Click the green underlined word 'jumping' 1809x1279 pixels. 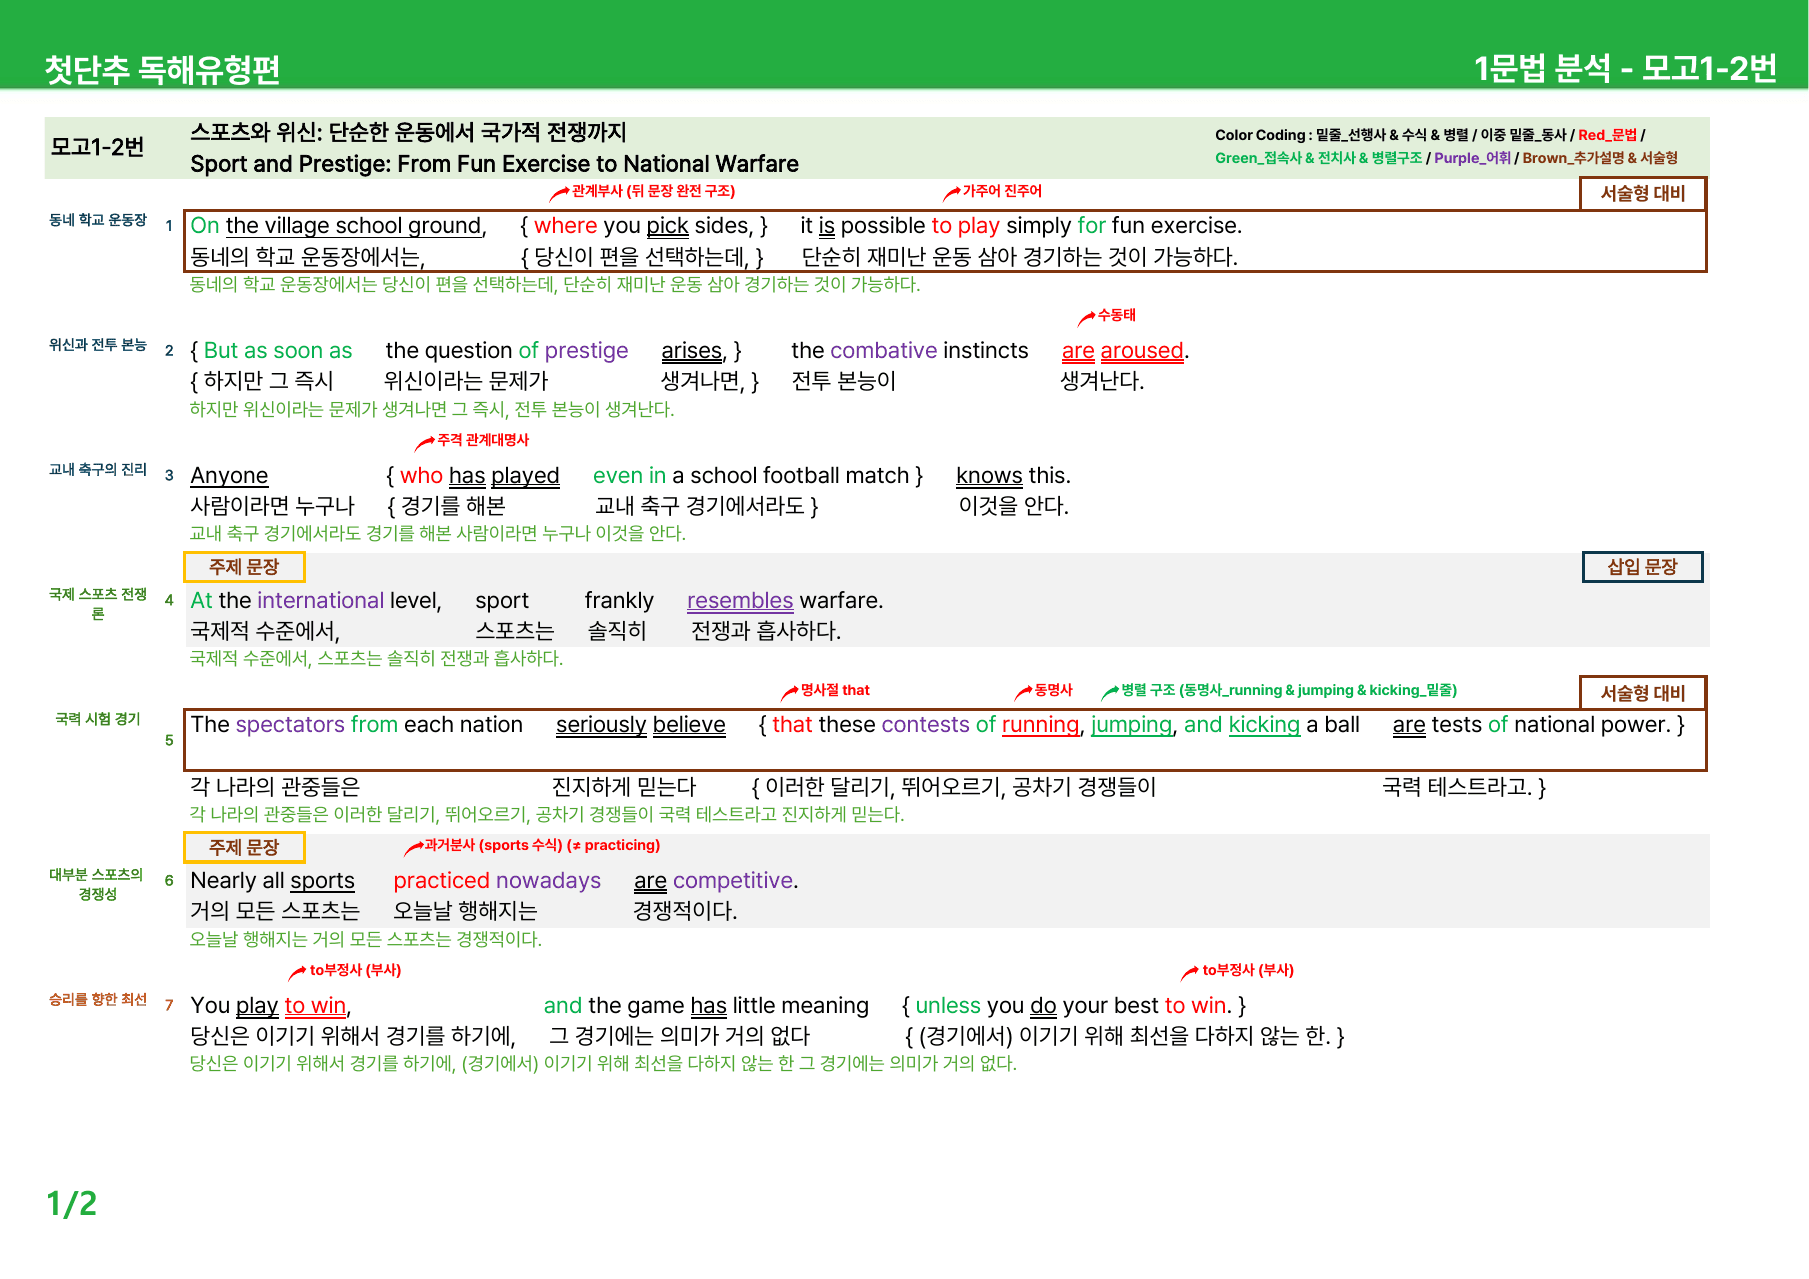pos(1131,725)
